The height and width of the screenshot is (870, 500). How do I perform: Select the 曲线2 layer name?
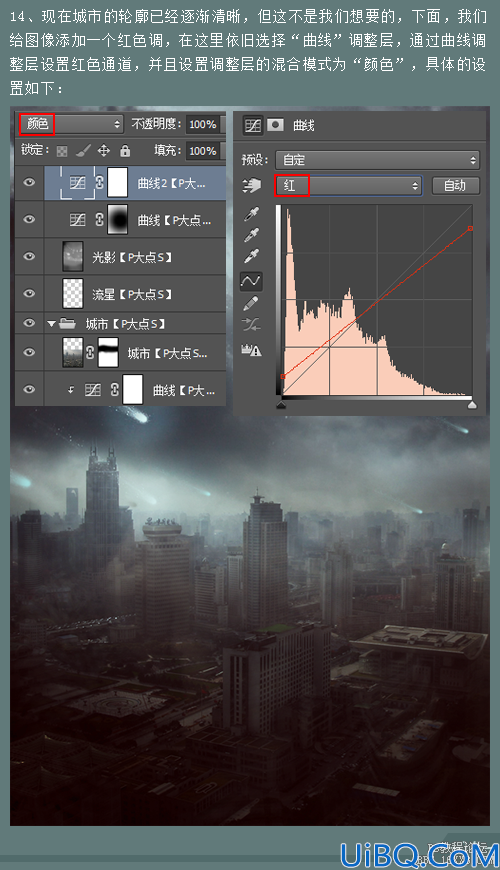pos(171,183)
